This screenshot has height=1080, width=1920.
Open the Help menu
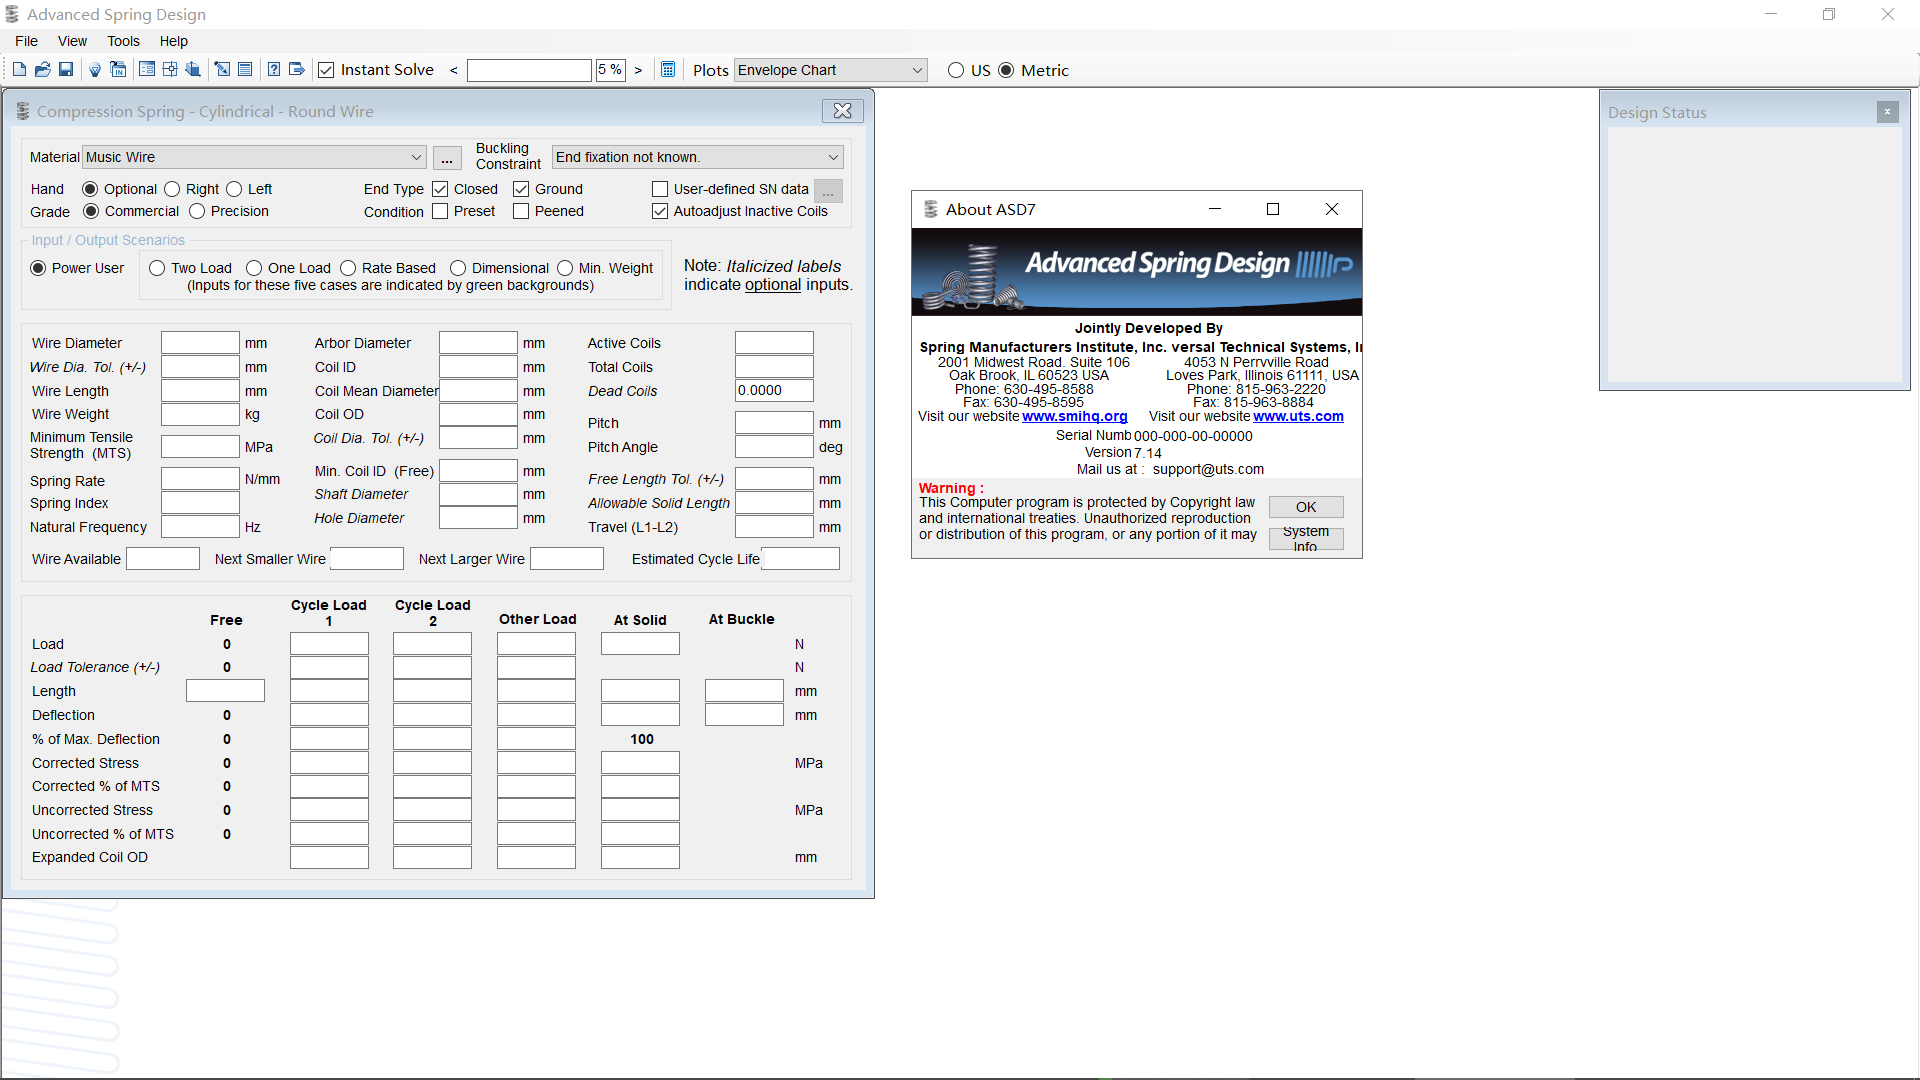(174, 41)
